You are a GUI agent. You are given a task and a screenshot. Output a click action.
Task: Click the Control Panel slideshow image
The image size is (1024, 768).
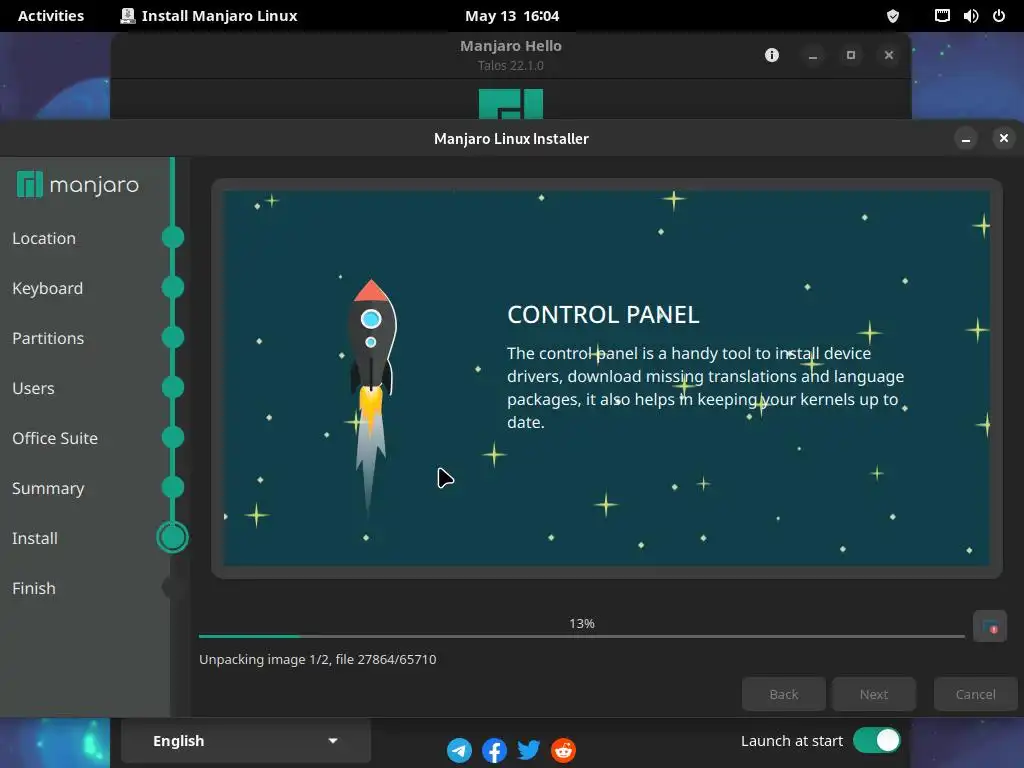click(607, 378)
